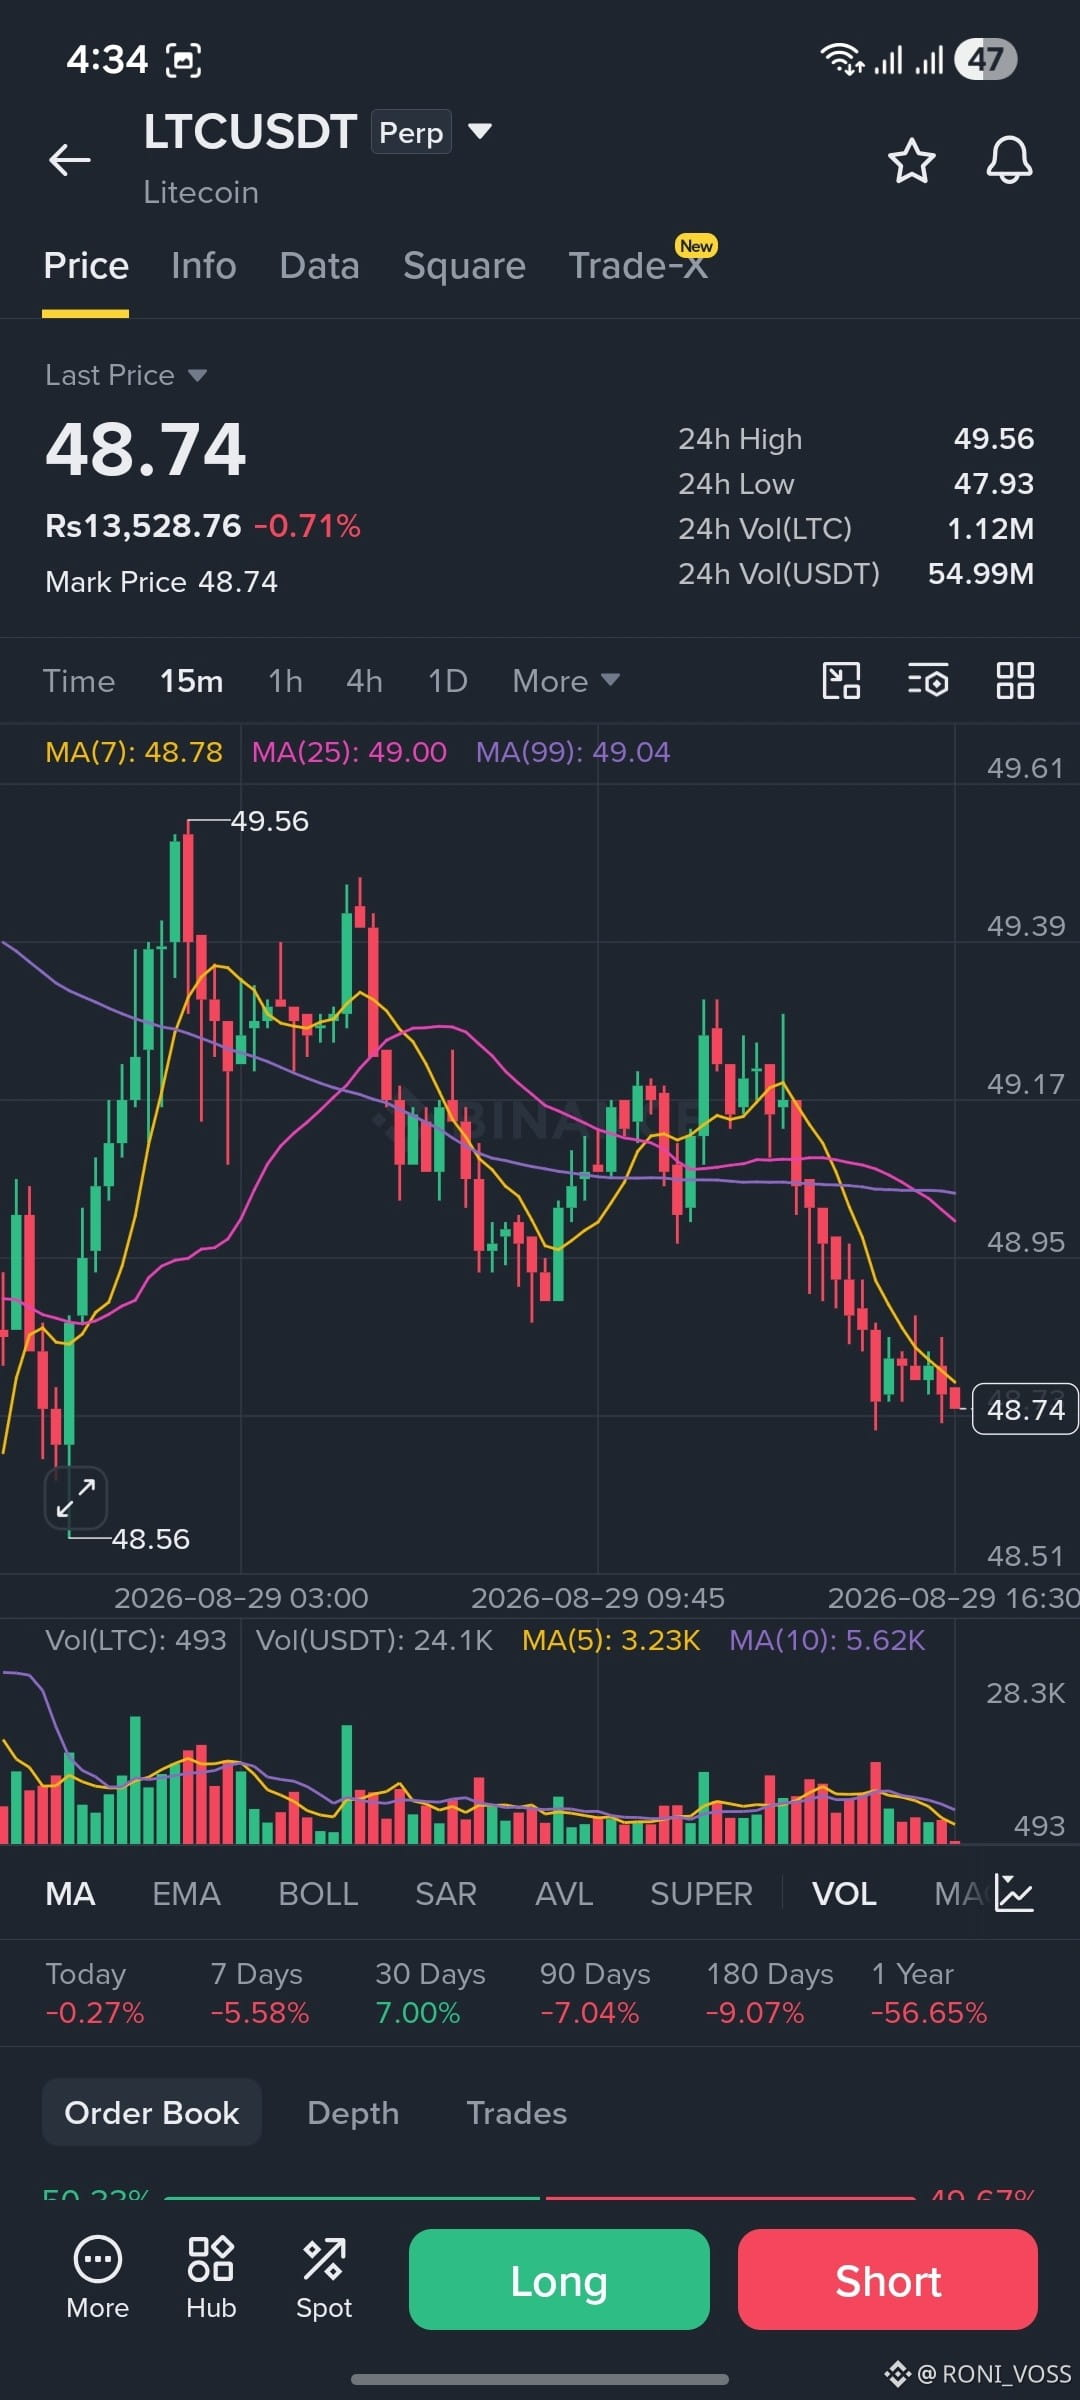Image resolution: width=1080 pixels, height=2400 pixels.
Task: Toggle the BOLL indicator
Action: 318,1894
